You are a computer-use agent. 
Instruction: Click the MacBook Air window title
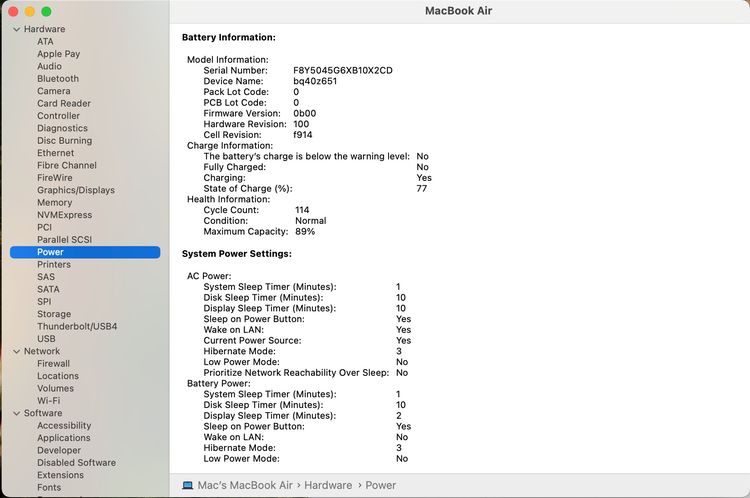(x=458, y=11)
